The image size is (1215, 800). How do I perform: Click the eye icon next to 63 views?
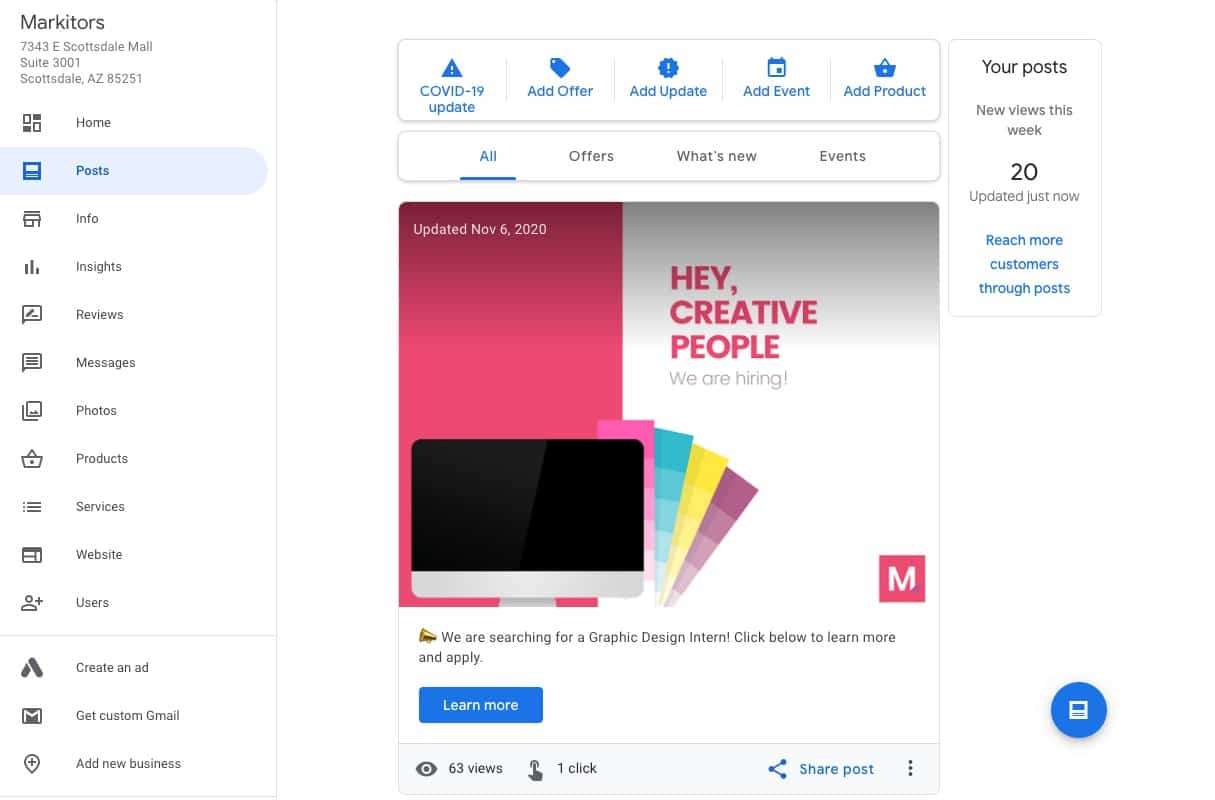coord(427,769)
